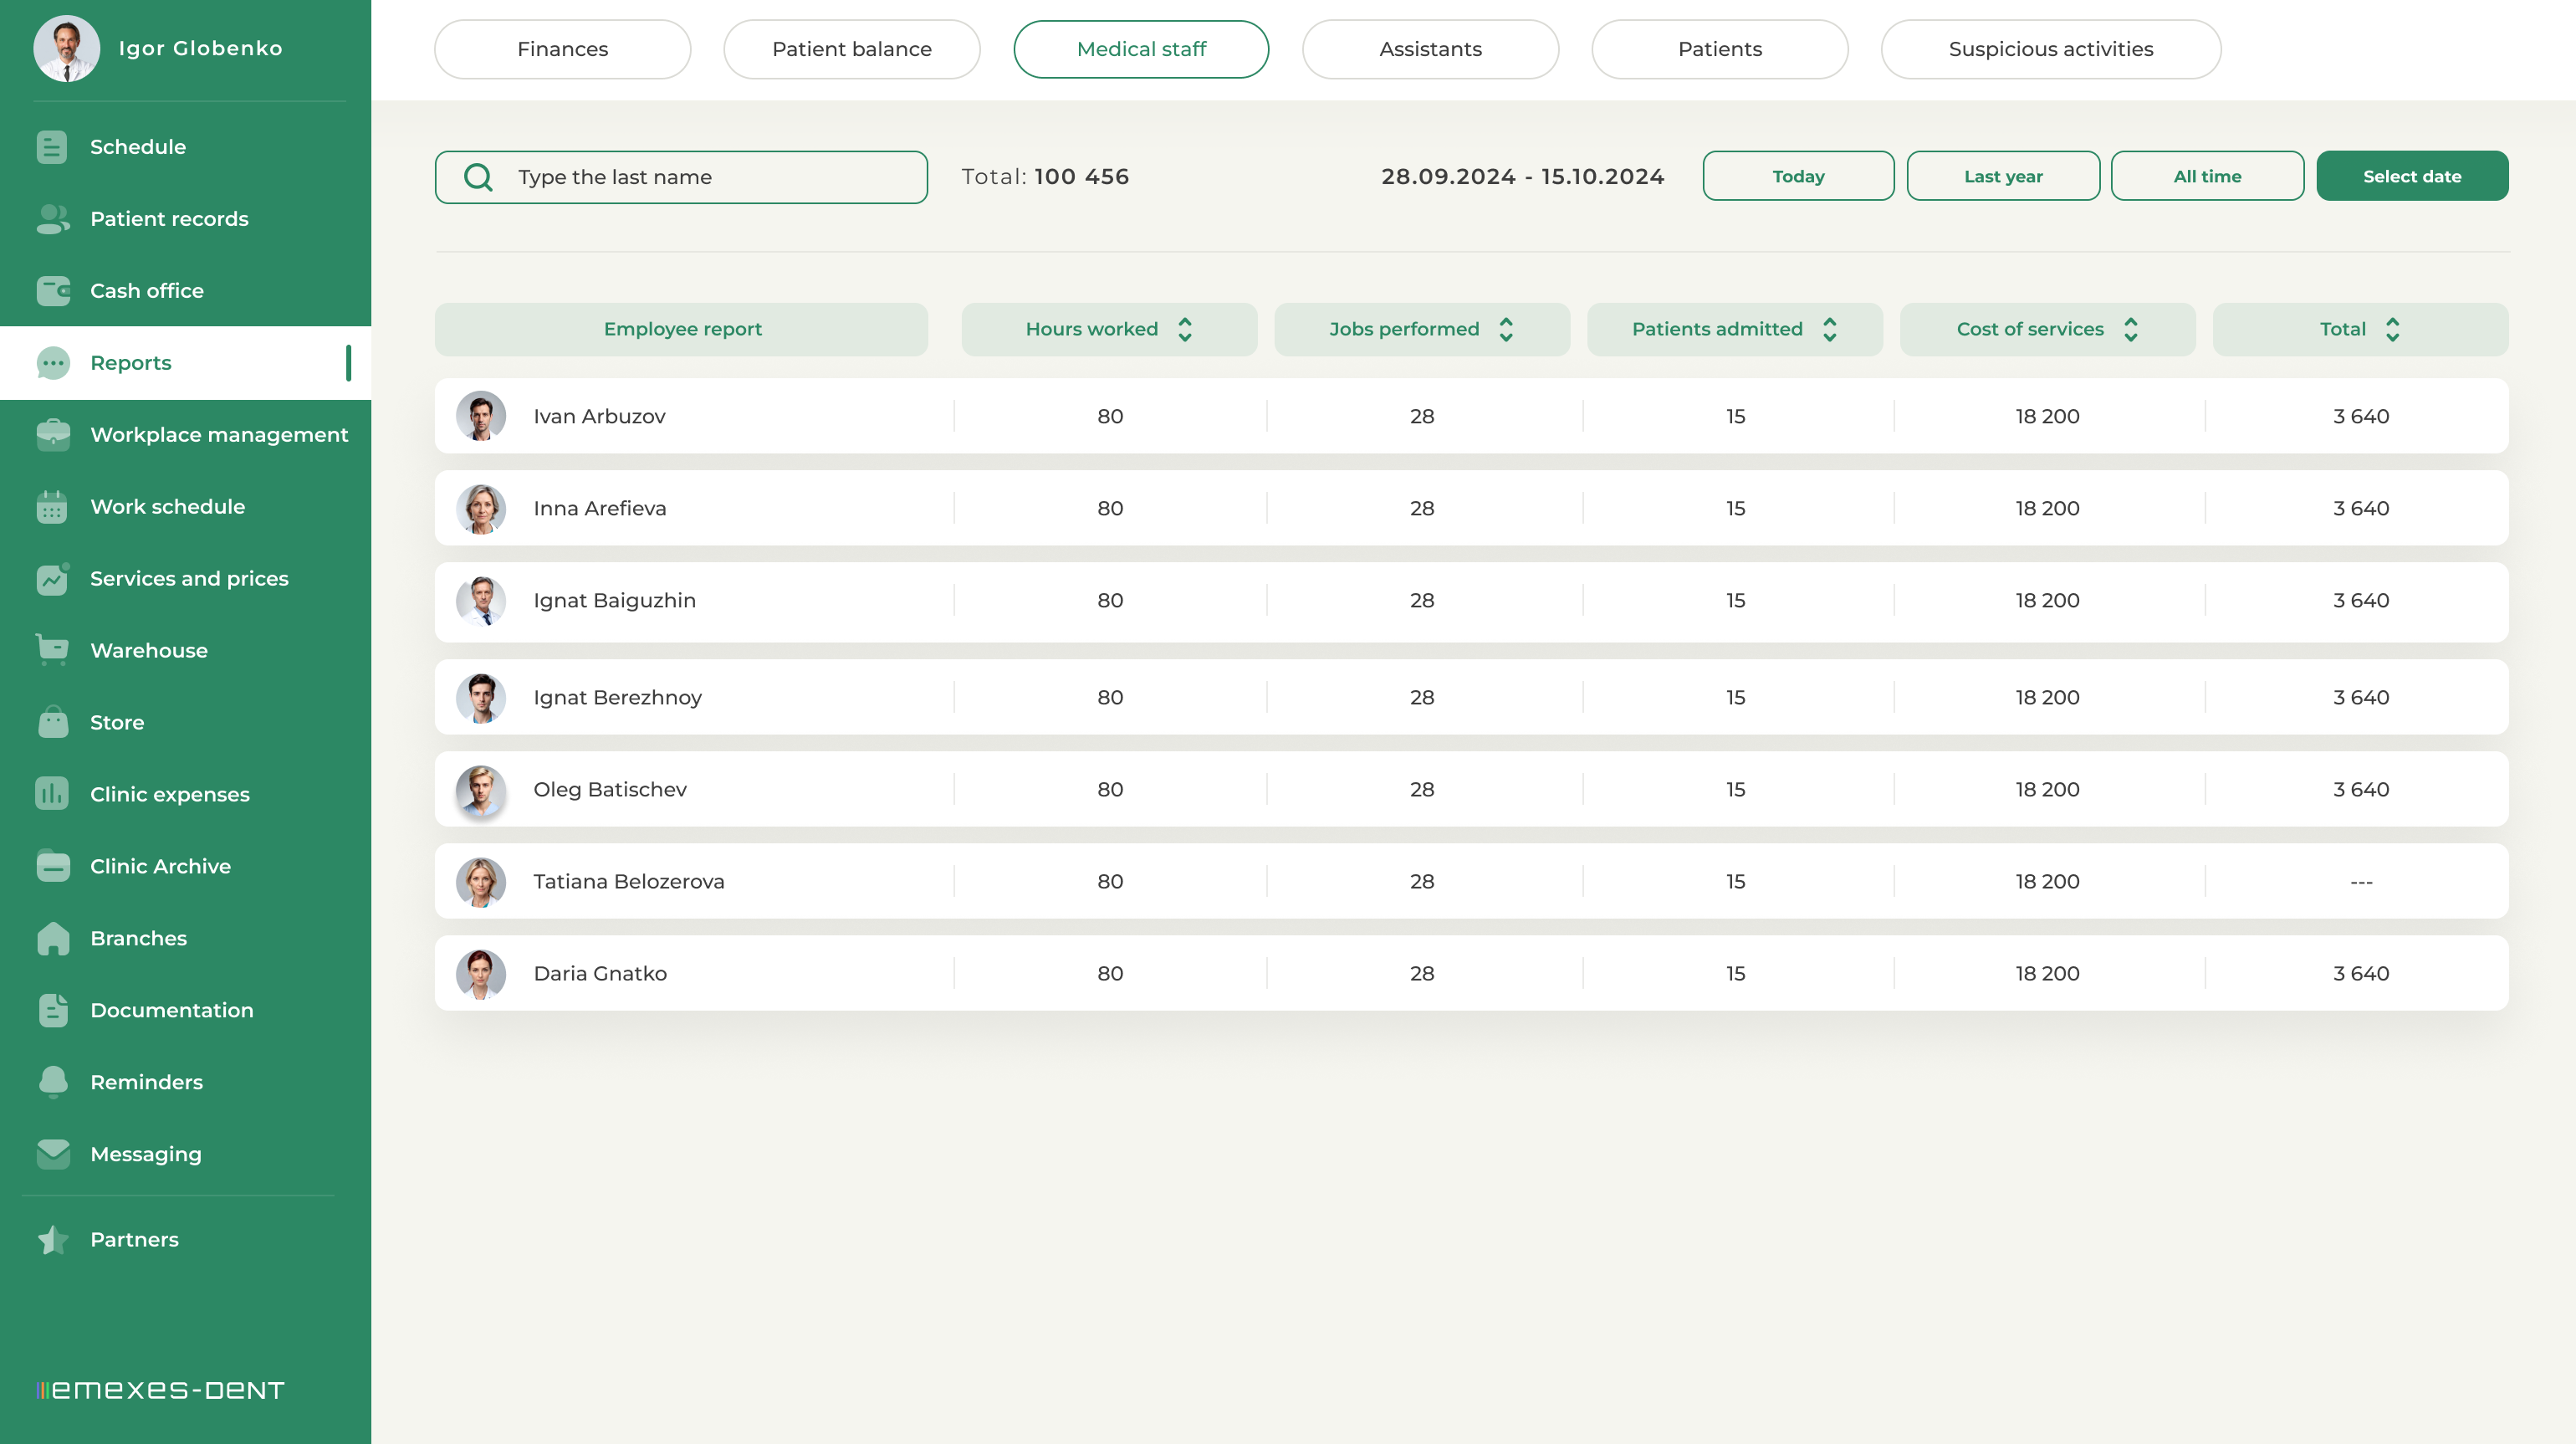Click the Clinic Archive box icon
2576x1444 pixels.
point(52,866)
